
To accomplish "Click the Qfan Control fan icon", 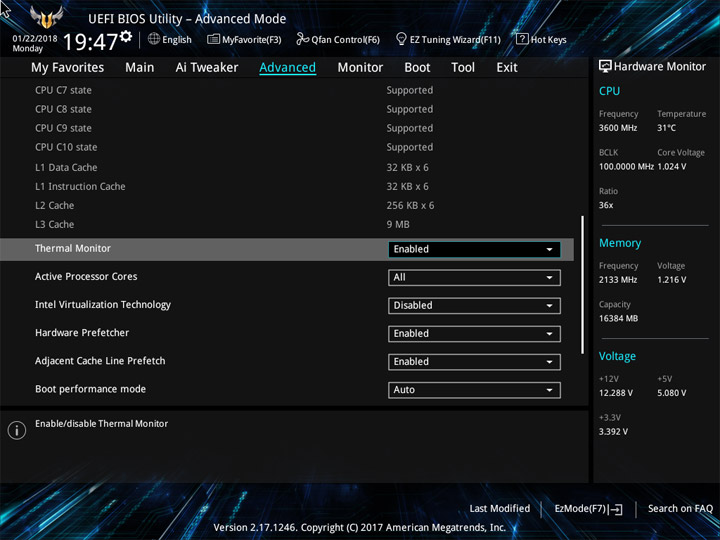I will [302, 39].
